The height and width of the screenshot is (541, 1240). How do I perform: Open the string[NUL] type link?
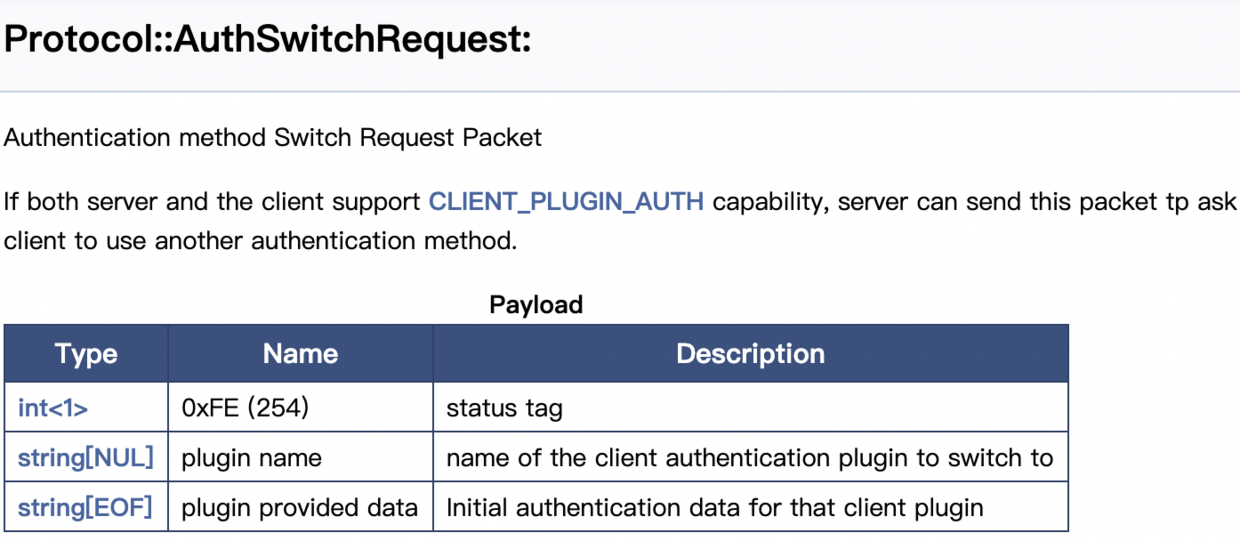click(85, 458)
